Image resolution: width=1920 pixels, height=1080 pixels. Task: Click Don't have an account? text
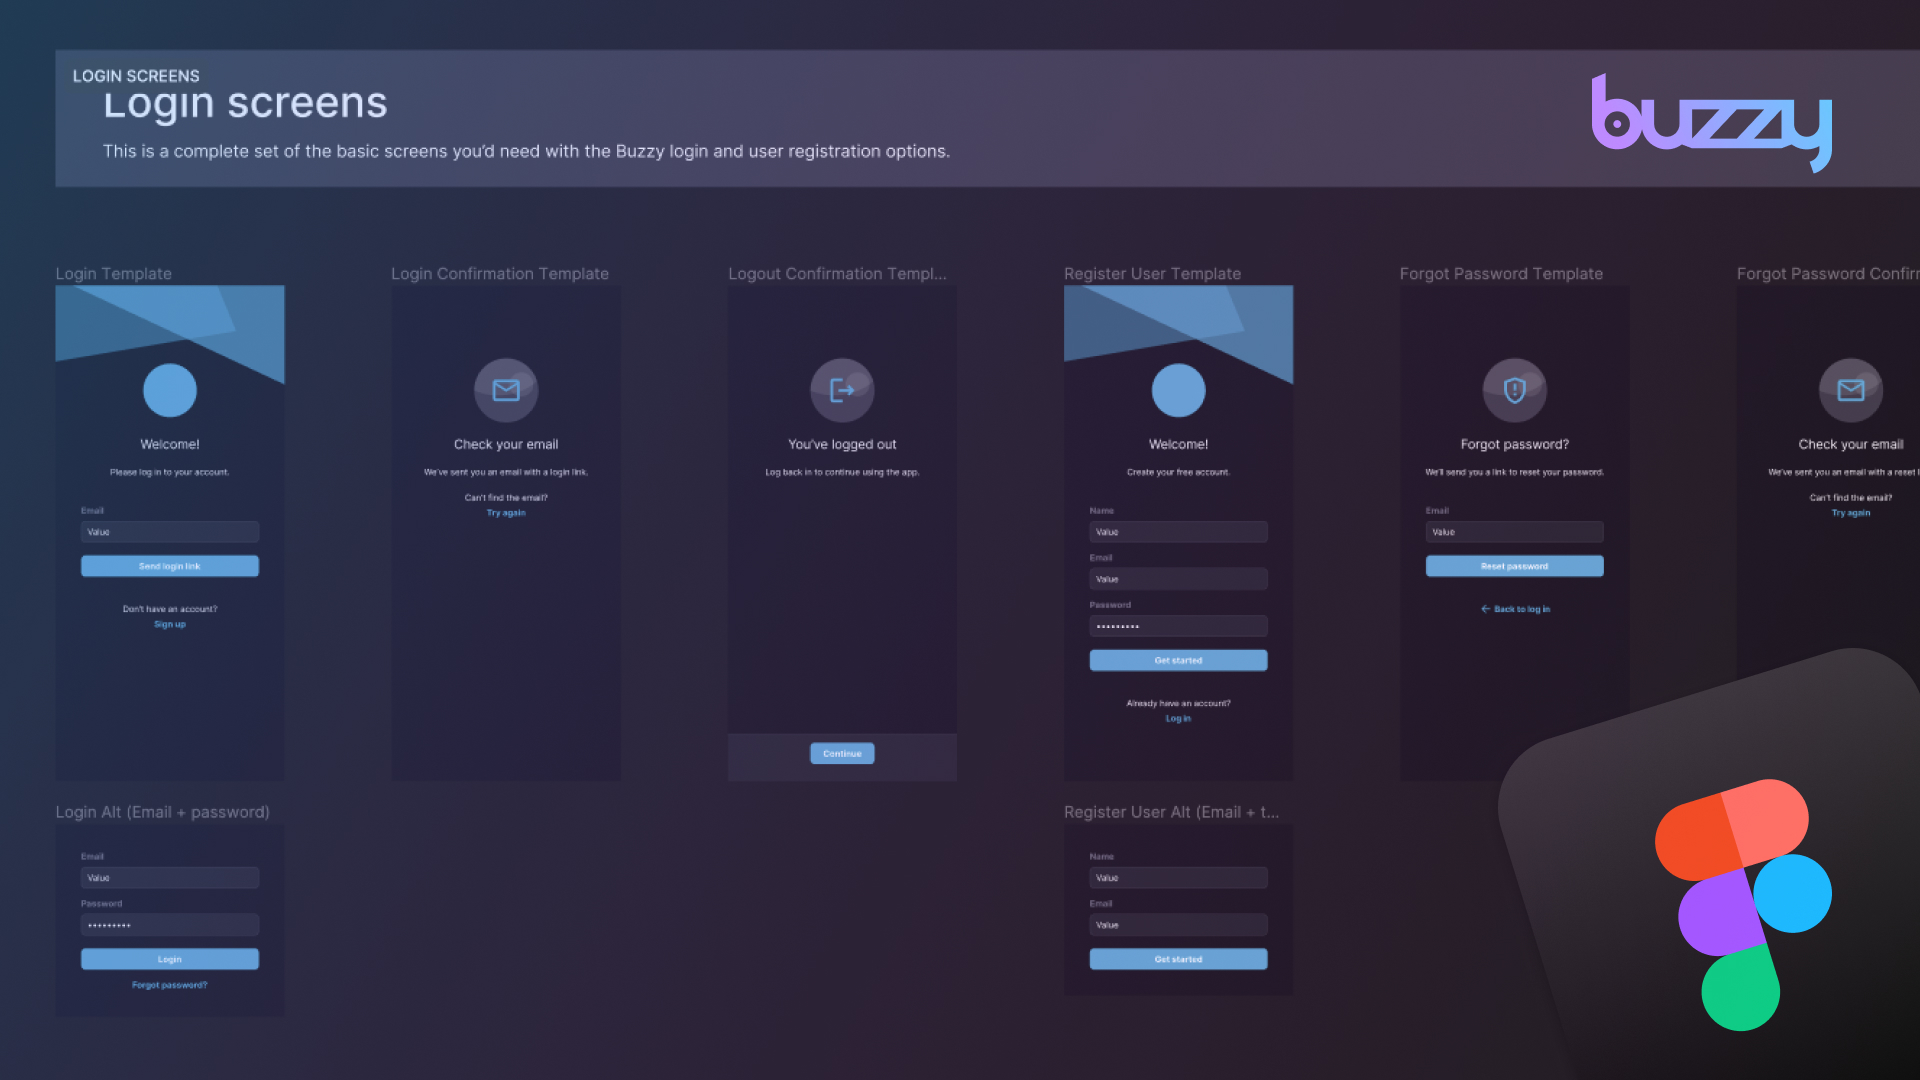(170, 609)
